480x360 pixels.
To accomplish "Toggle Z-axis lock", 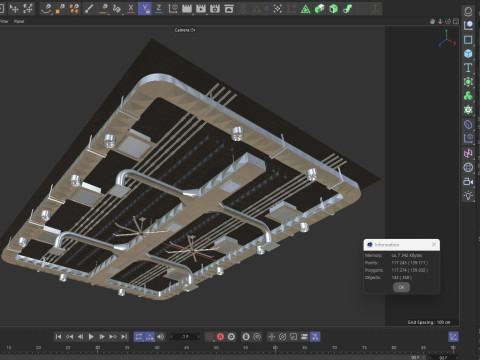I will point(159,8).
